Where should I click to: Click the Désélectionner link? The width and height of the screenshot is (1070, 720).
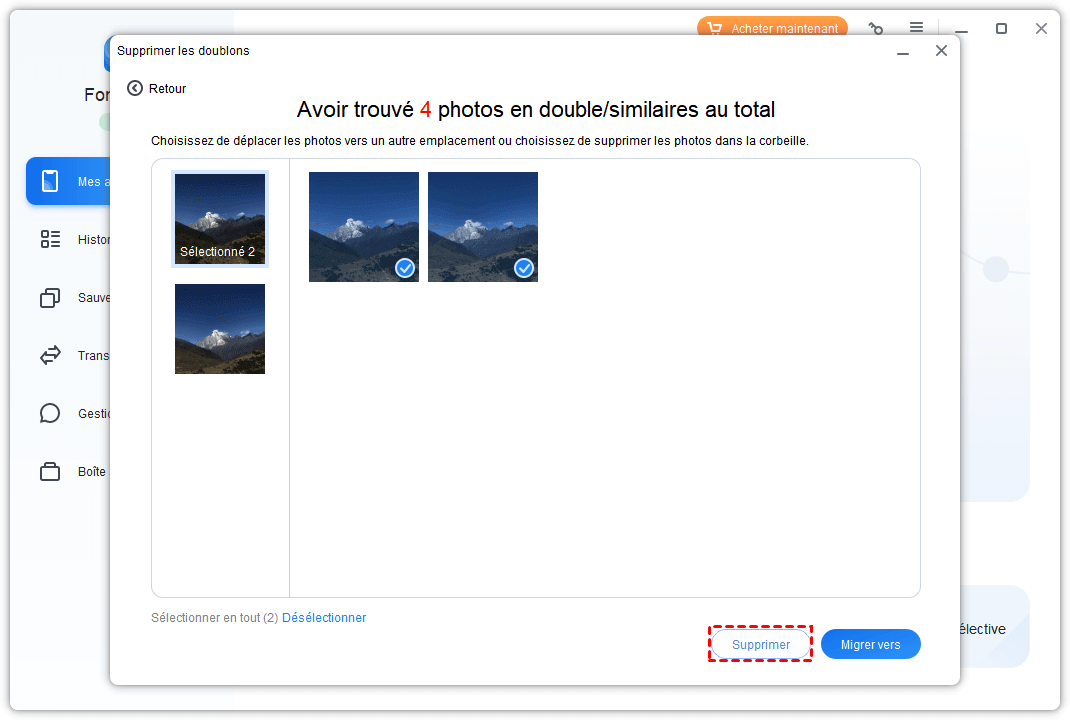(x=324, y=618)
